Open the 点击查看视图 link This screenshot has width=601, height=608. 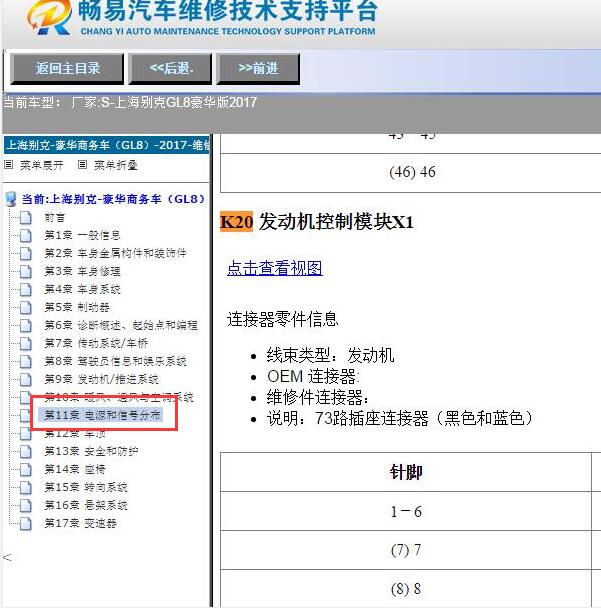pos(275,268)
